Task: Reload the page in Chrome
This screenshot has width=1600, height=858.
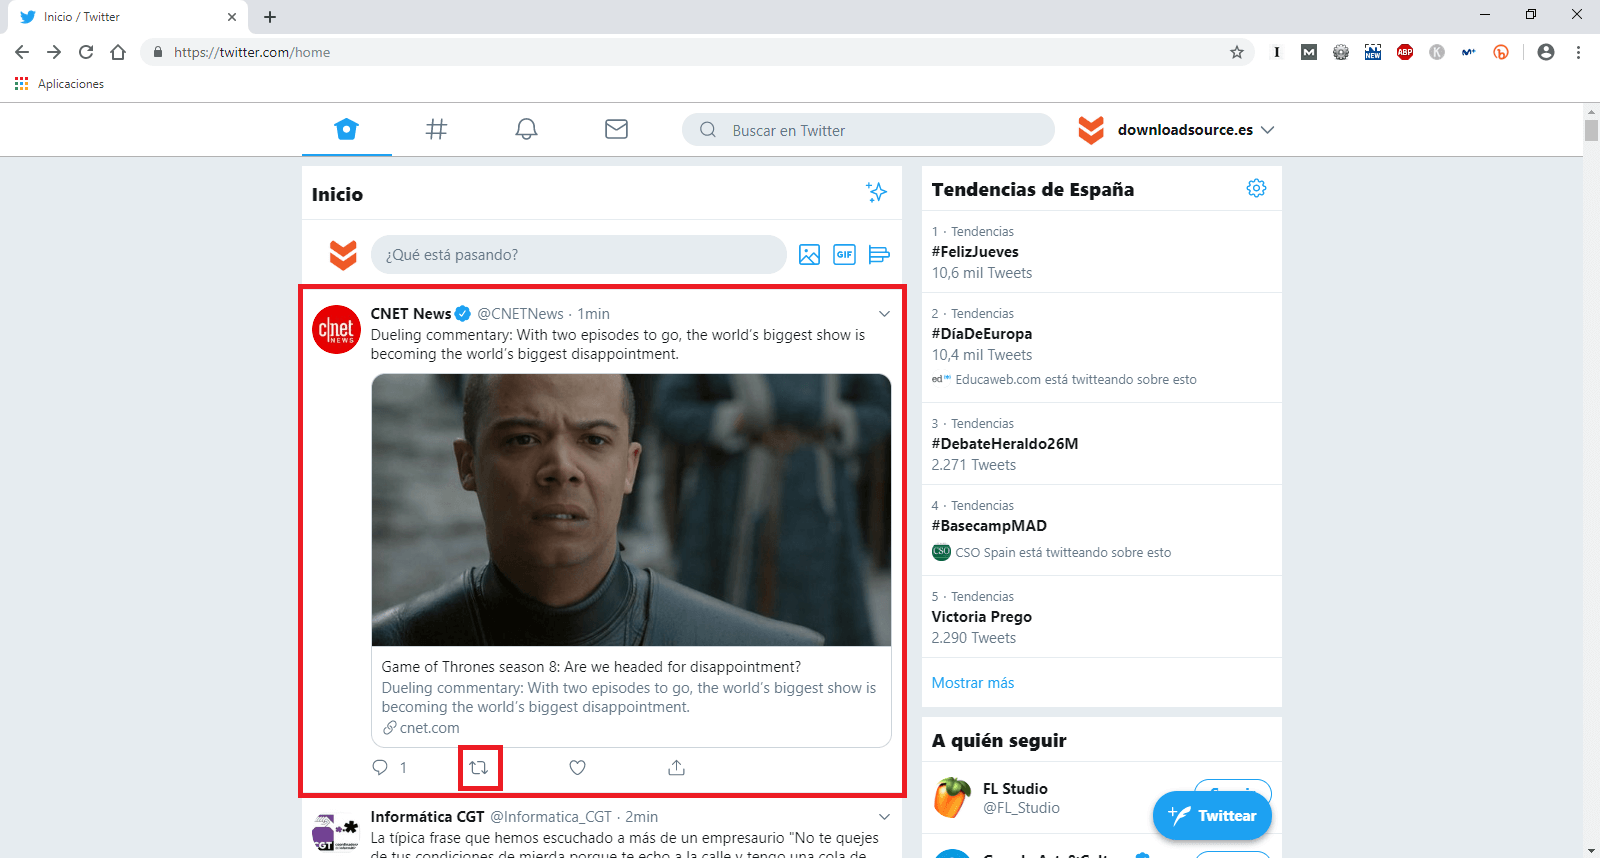Action: 86,52
